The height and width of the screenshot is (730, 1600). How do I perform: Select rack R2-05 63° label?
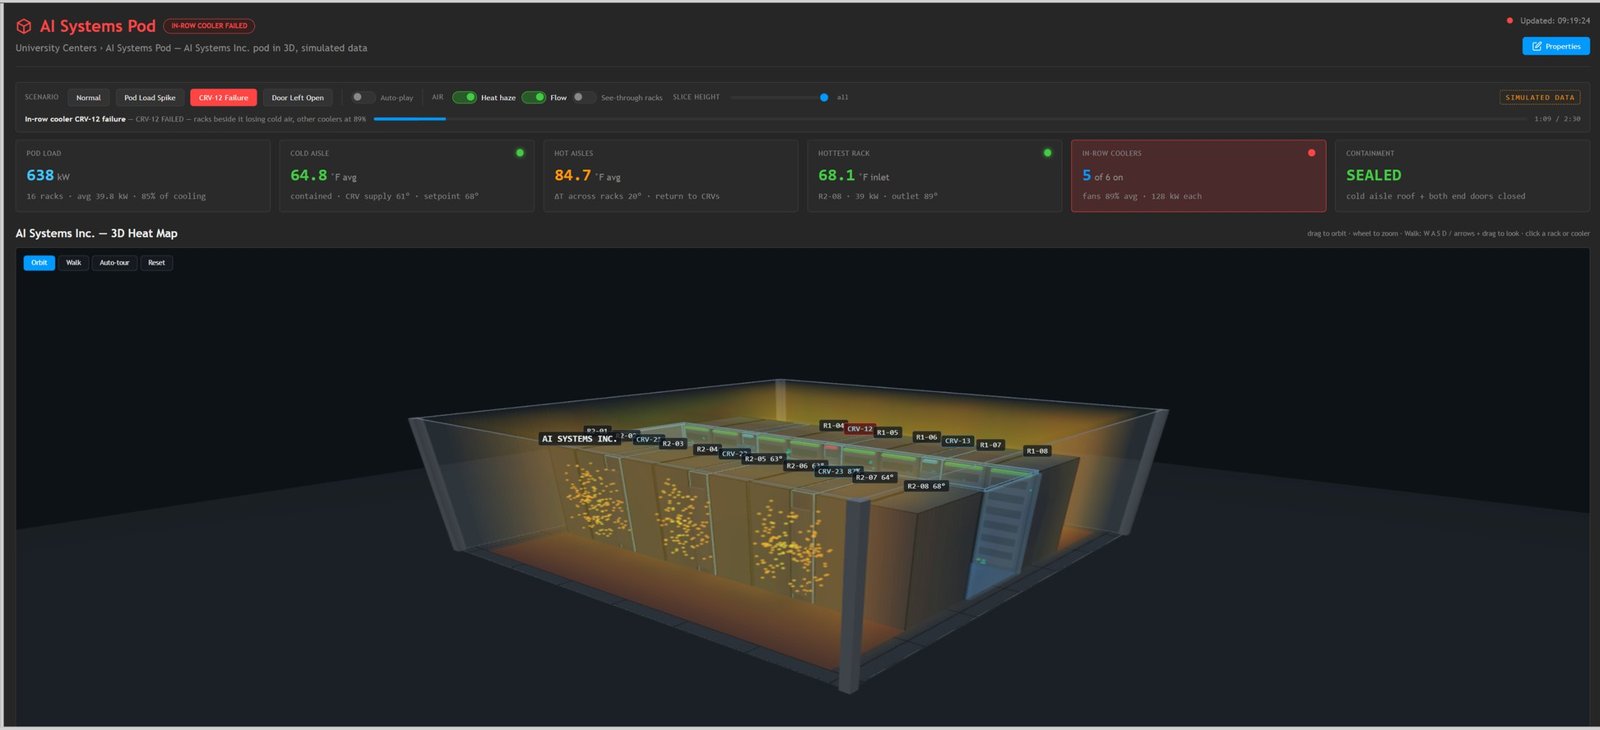click(763, 459)
